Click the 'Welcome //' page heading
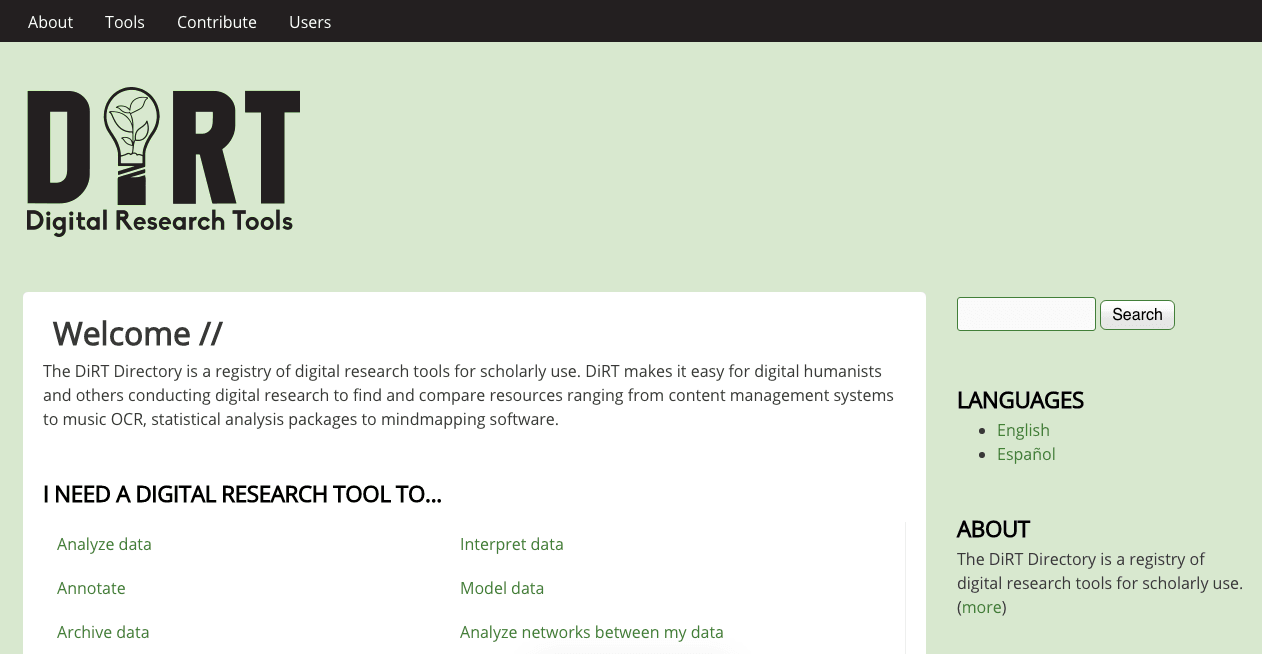Viewport: 1262px width, 654px height. 137,333
